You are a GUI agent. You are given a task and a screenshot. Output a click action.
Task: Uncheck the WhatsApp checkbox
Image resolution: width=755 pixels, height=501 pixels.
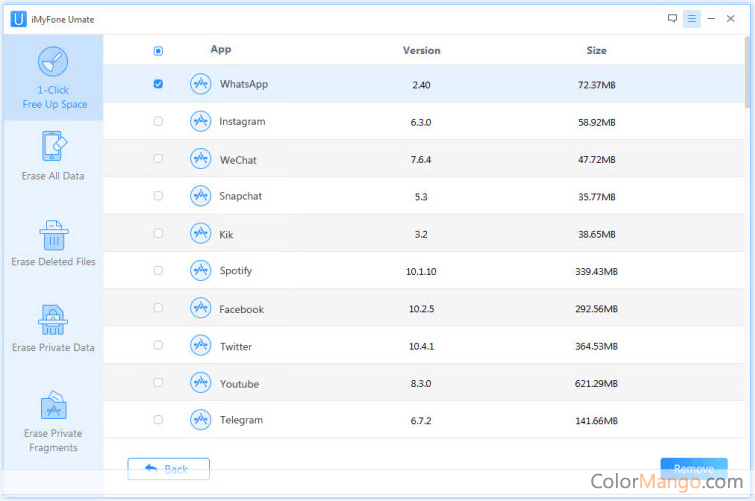click(x=158, y=84)
